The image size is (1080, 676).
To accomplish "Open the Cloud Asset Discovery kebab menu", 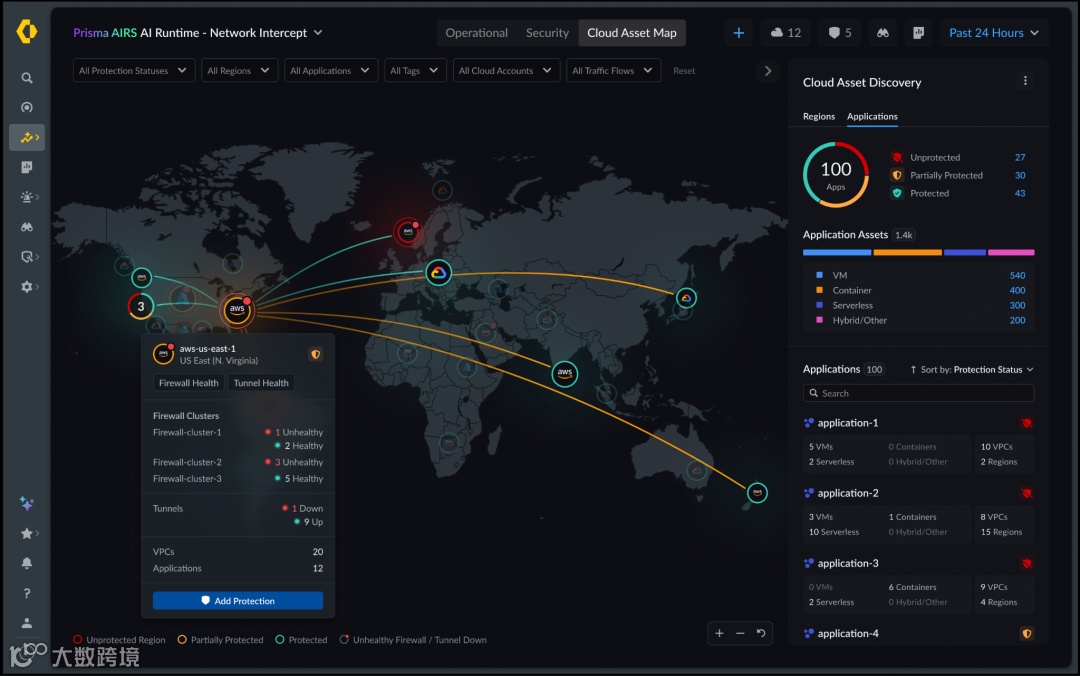I will click(1025, 81).
